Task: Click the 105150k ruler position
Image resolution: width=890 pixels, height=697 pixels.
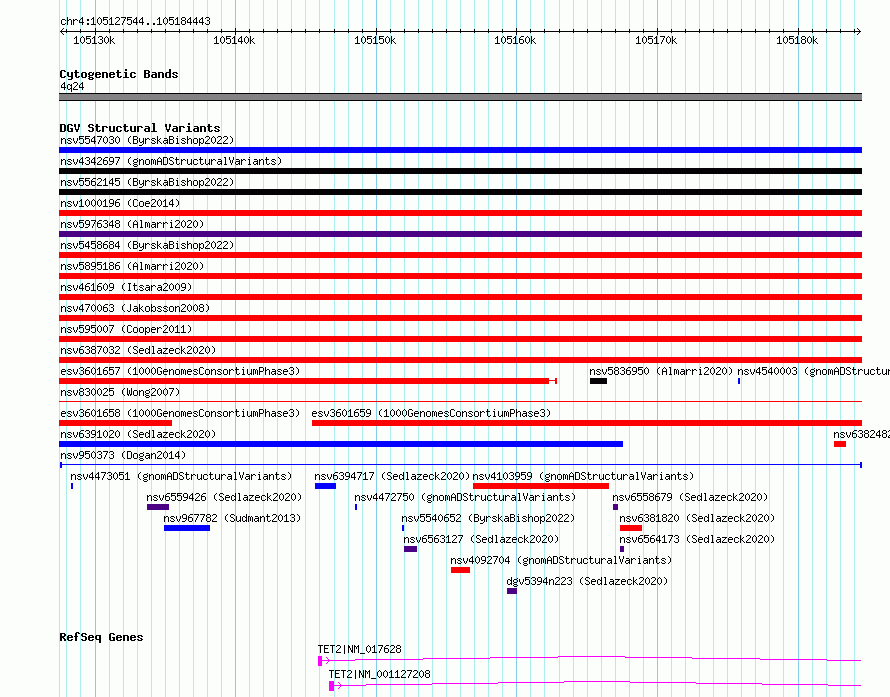Action: (x=375, y=40)
